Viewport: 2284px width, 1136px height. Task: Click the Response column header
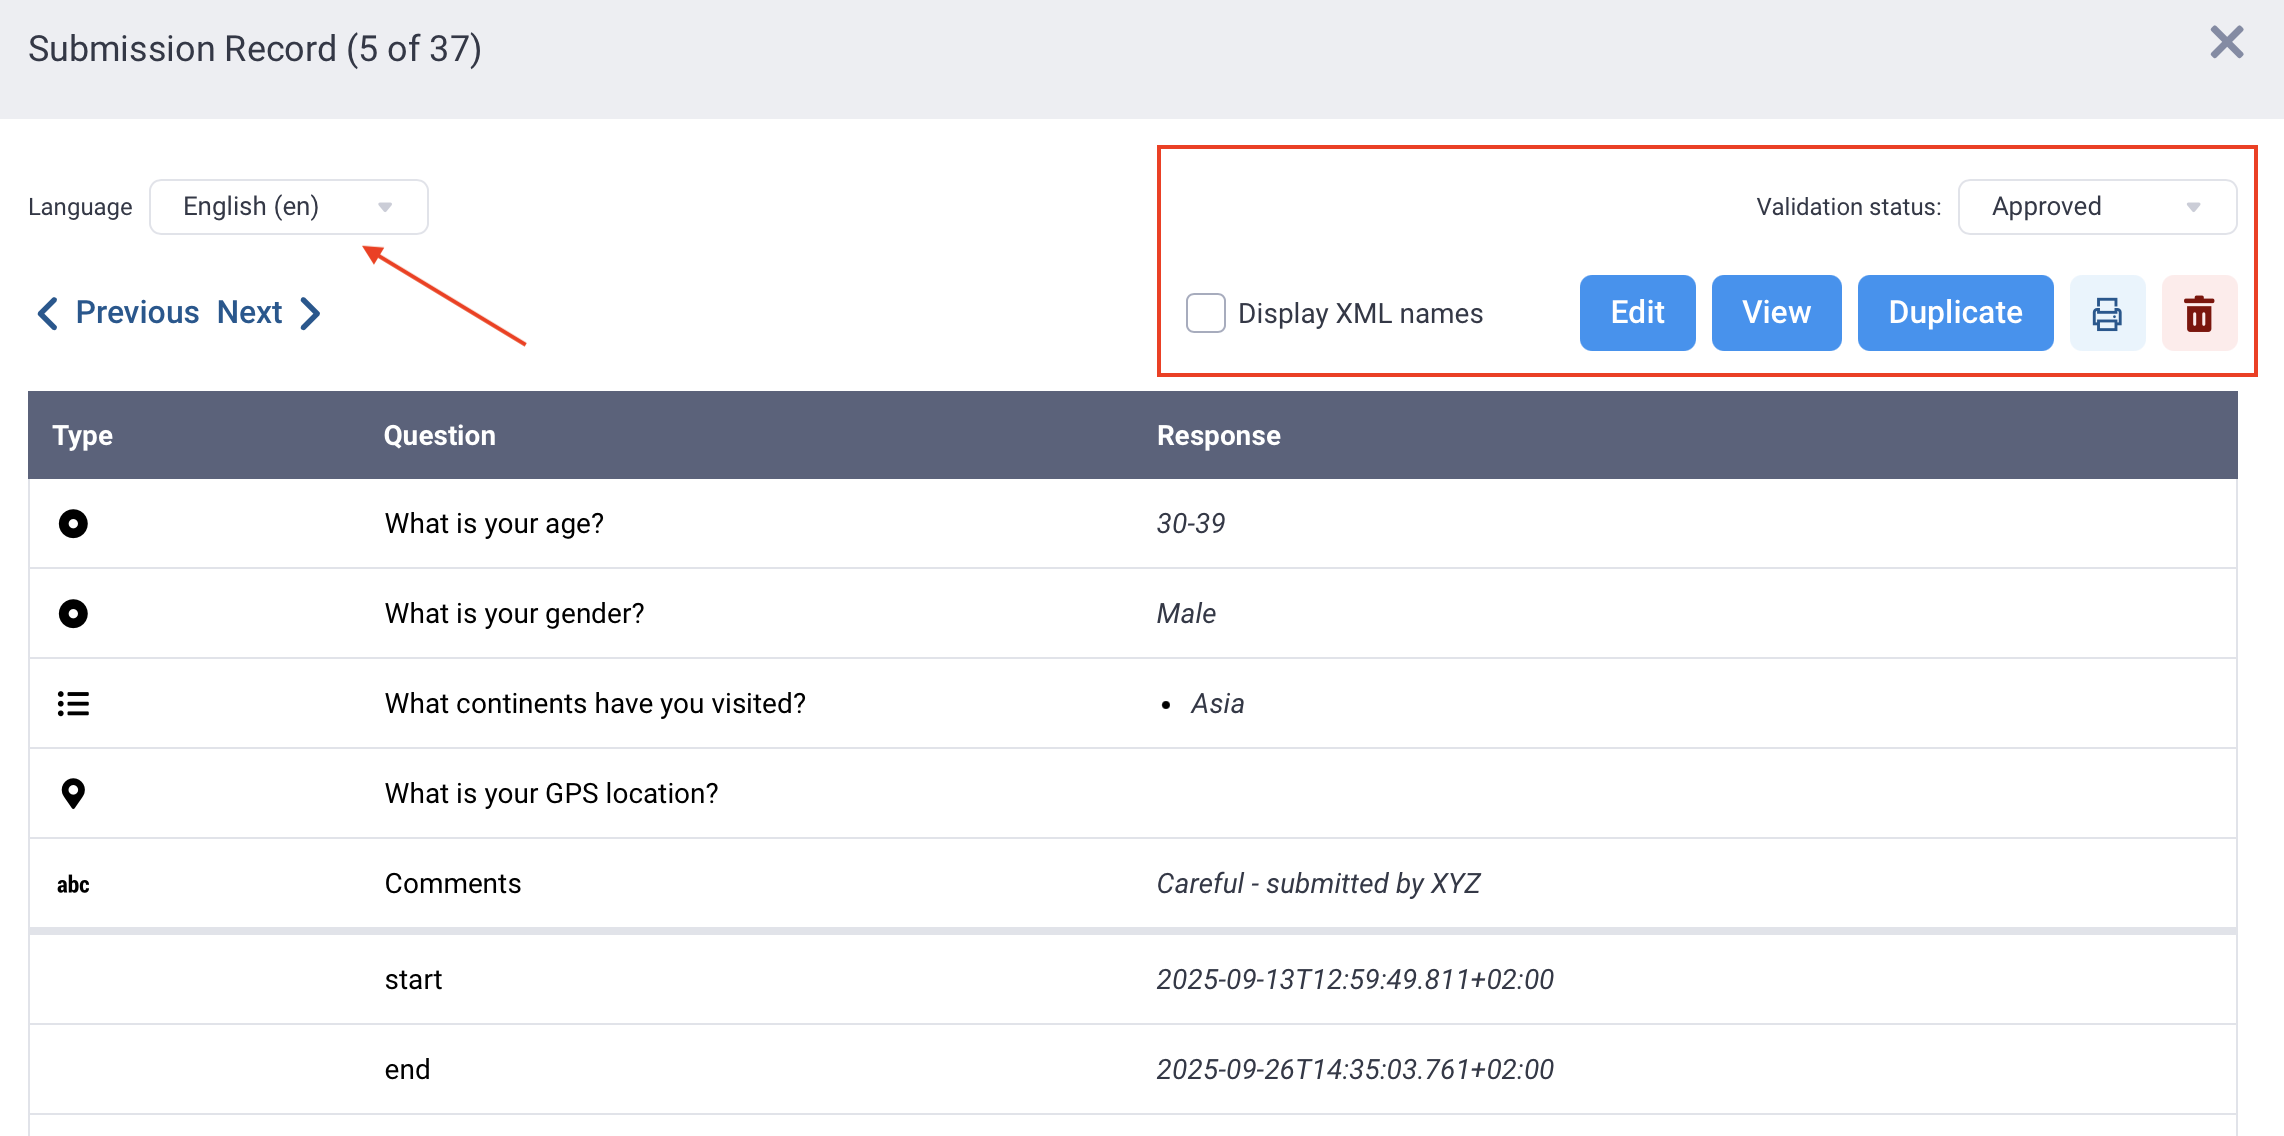point(1218,435)
